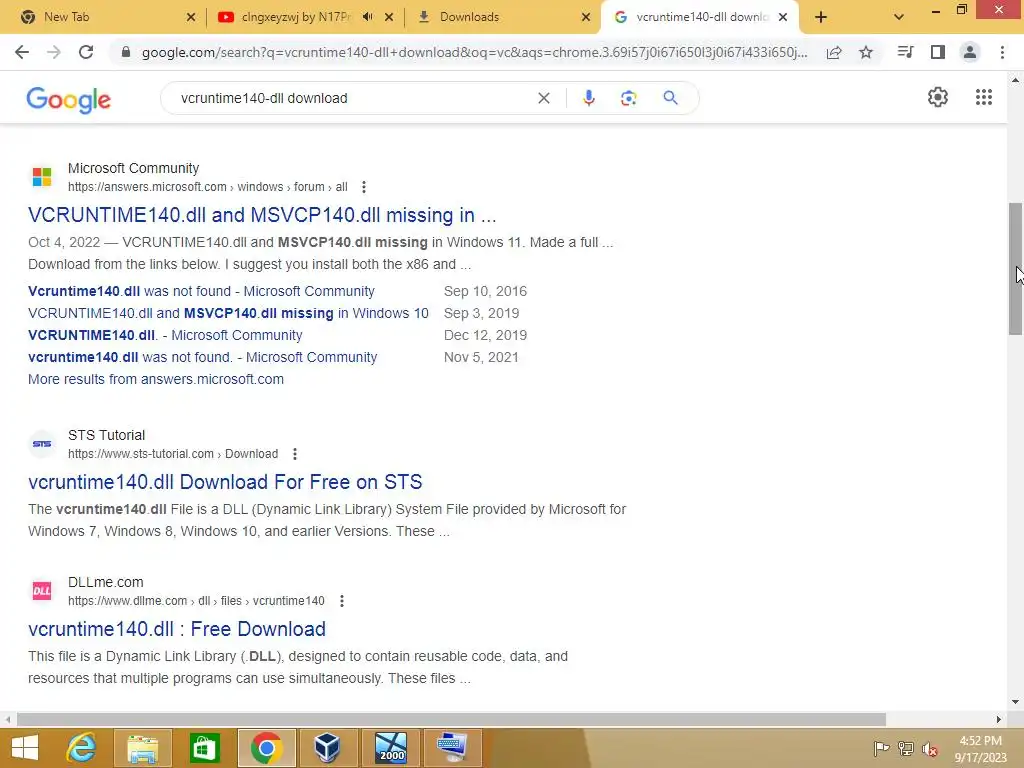Mute the YouTube tab using its speaker icon
Screen dimensions: 1024x768
[x=368, y=17]
